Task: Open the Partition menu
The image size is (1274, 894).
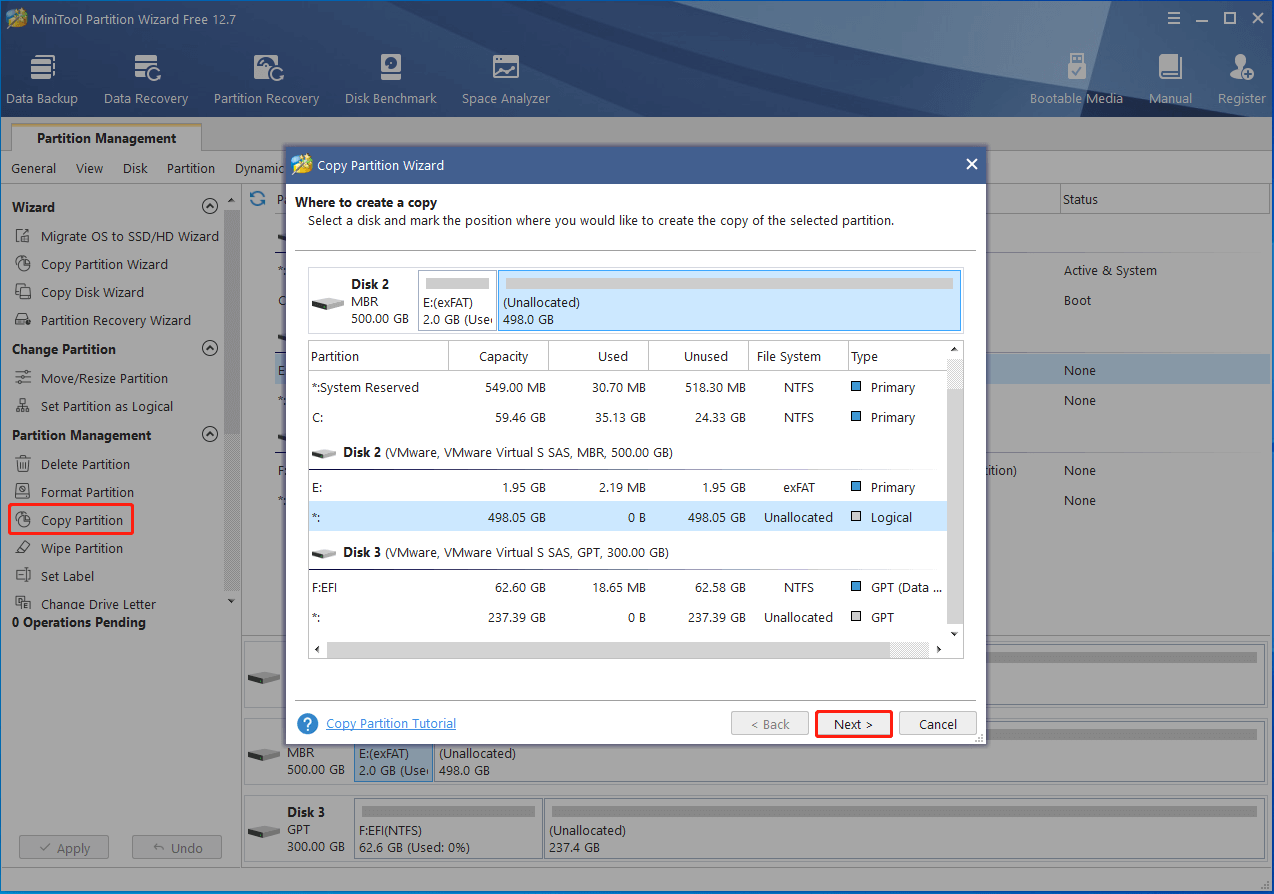Action: click(x=191, y=169)
